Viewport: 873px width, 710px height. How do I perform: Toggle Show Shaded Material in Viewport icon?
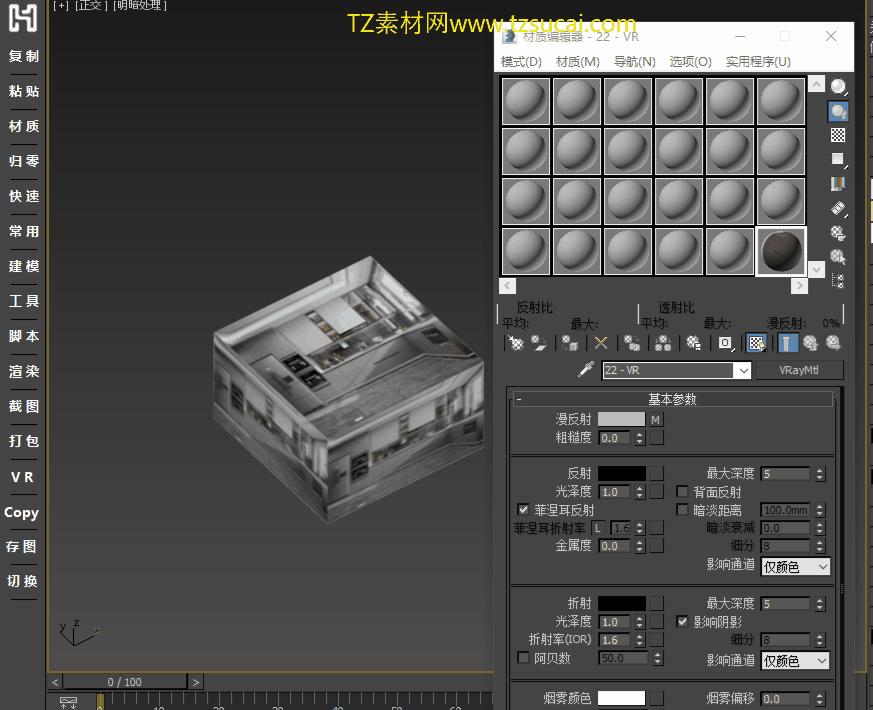pos(757,343)
